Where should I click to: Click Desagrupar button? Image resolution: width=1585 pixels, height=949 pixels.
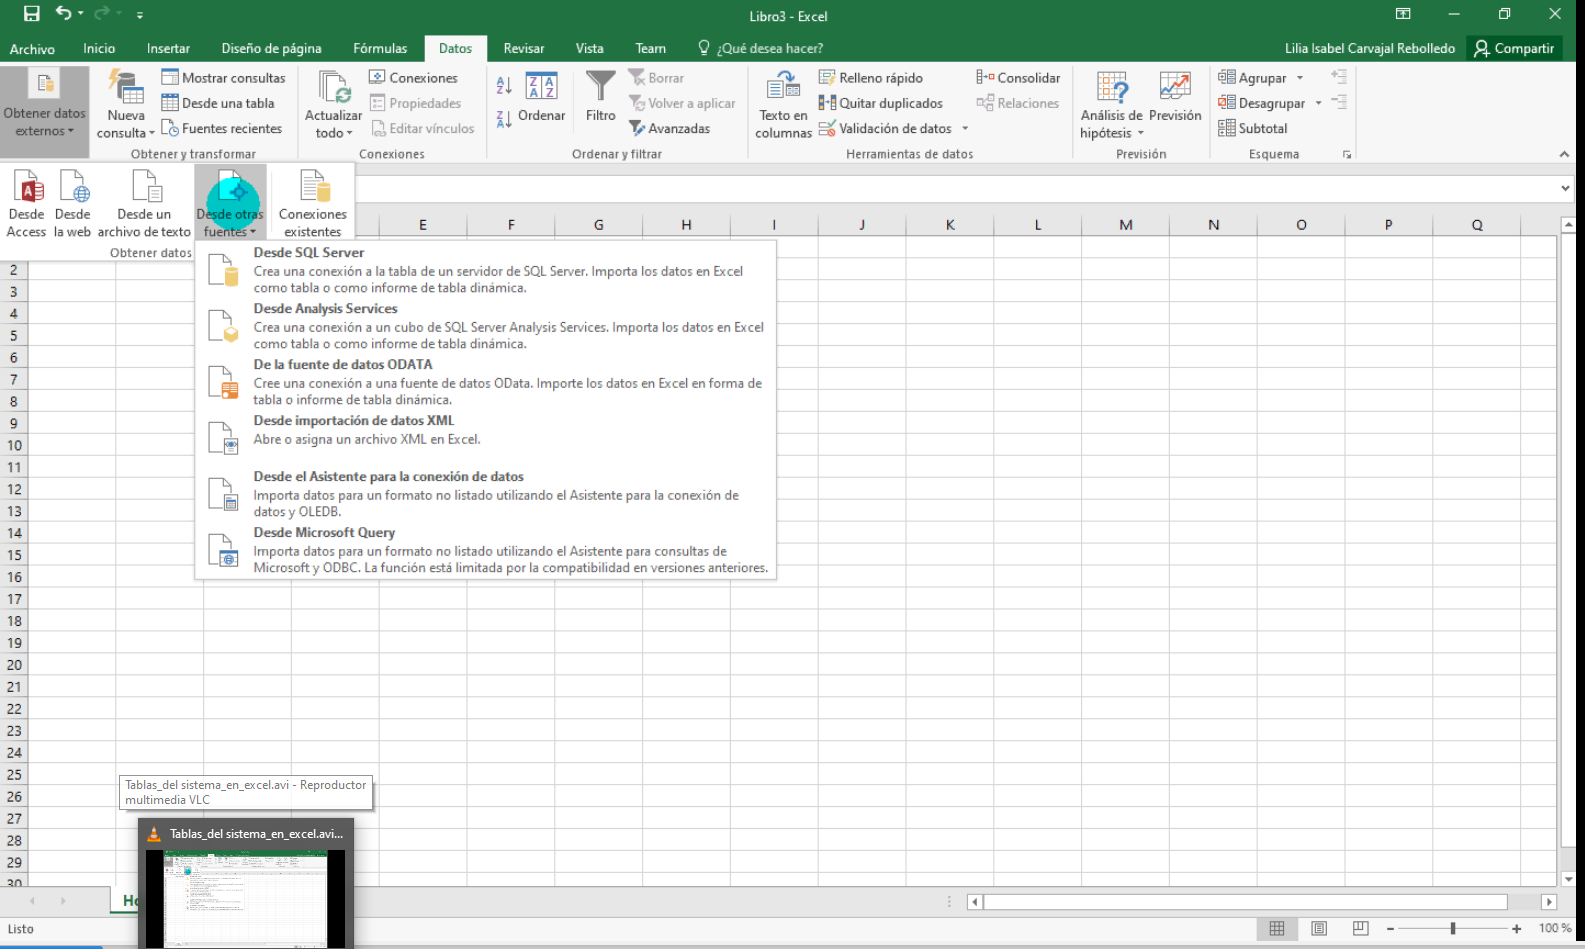(x=1261, y=103)
